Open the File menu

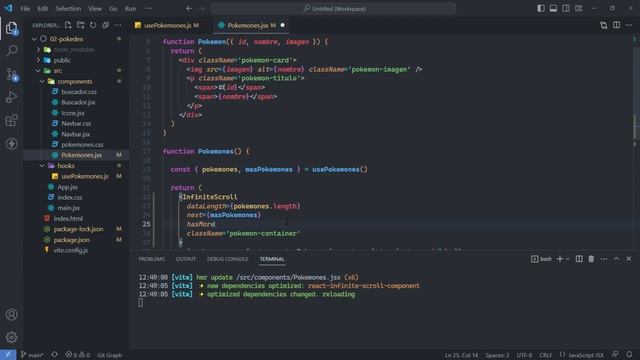tap(25, 9)
